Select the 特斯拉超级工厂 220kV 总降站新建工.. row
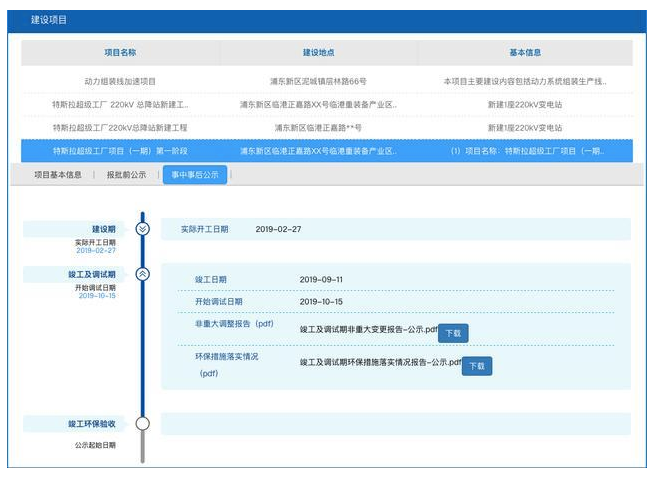The height and width of the screenshot is (481, 669). 327,105
